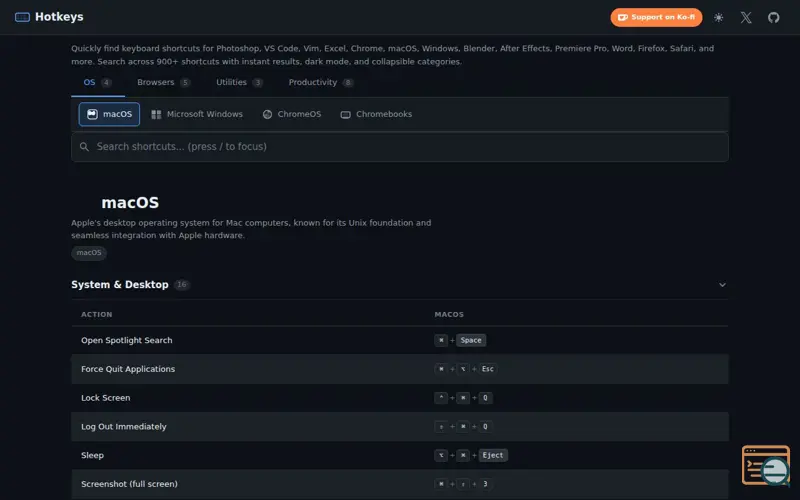The image size is (800, 500).
Task: Click the macOS tag pill
Action: pyautogui.click(x=89, y=253)
